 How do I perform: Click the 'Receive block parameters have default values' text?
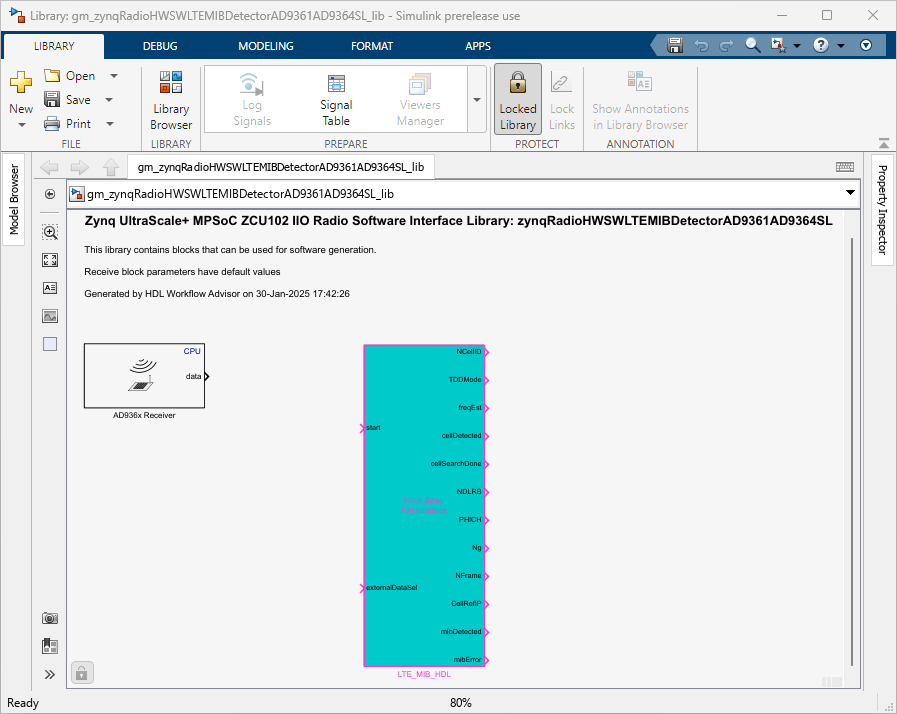[x=182, y=272]
